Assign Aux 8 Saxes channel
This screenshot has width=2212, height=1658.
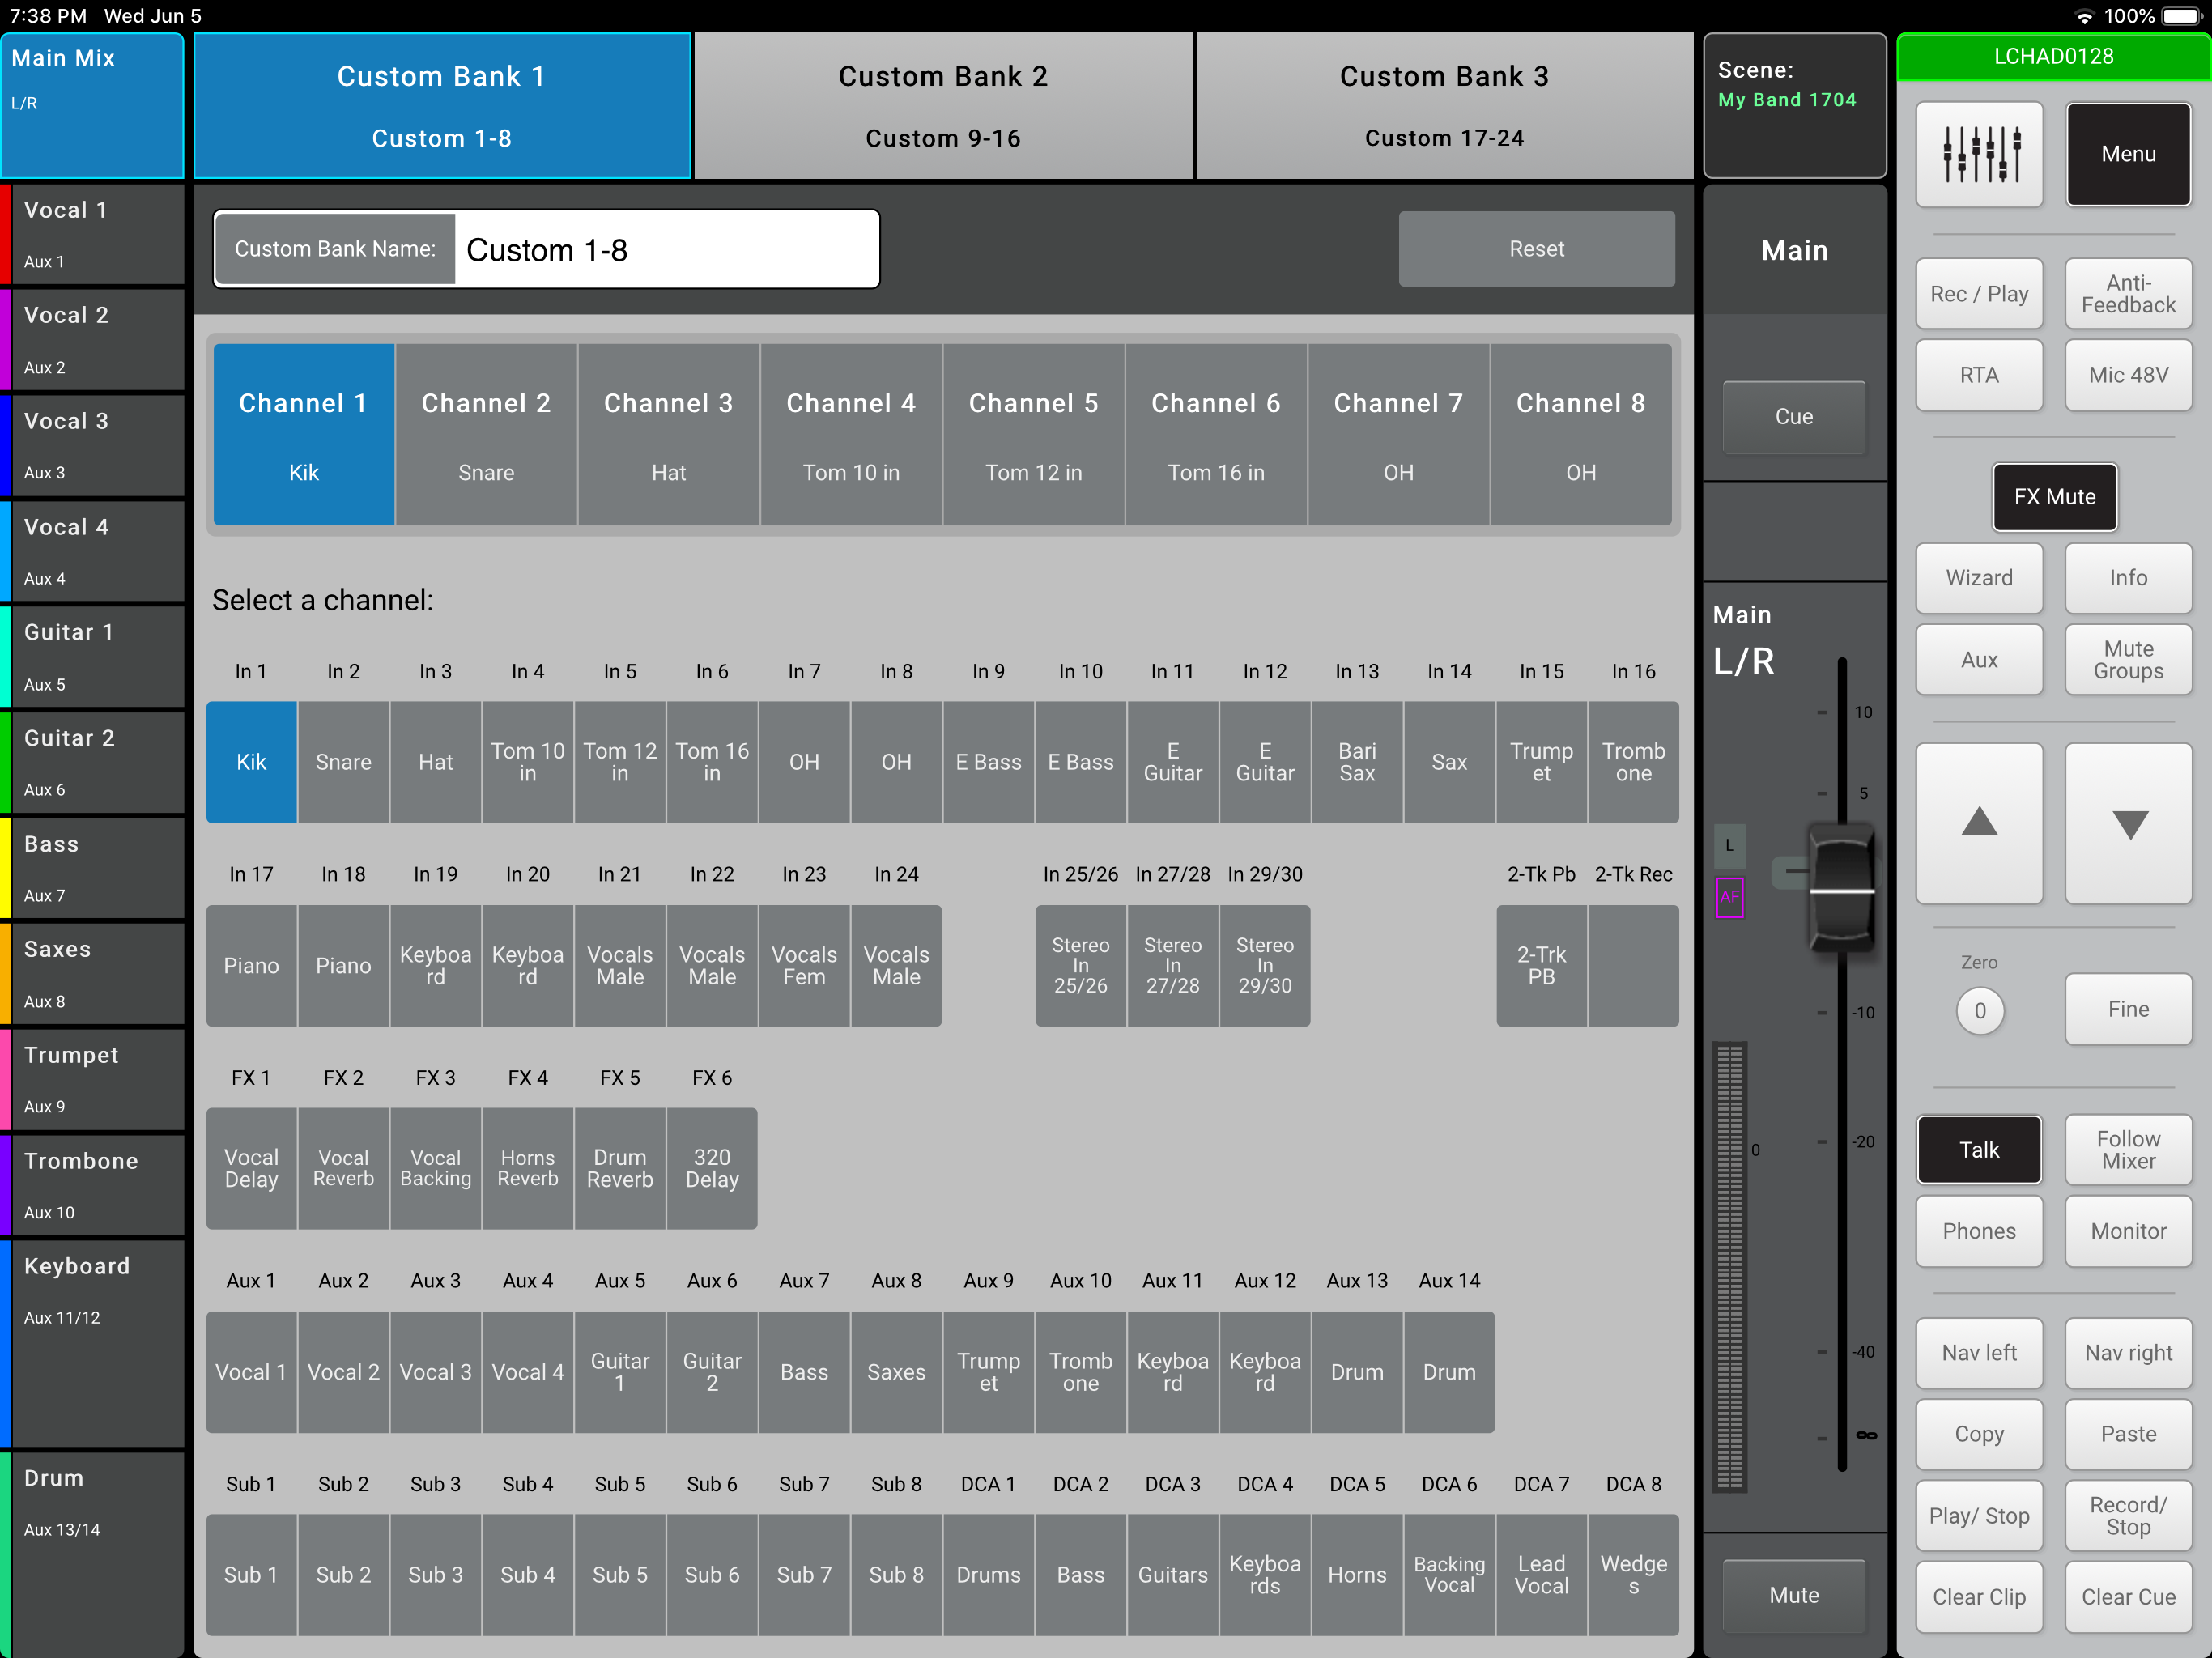coord(896,1372)
